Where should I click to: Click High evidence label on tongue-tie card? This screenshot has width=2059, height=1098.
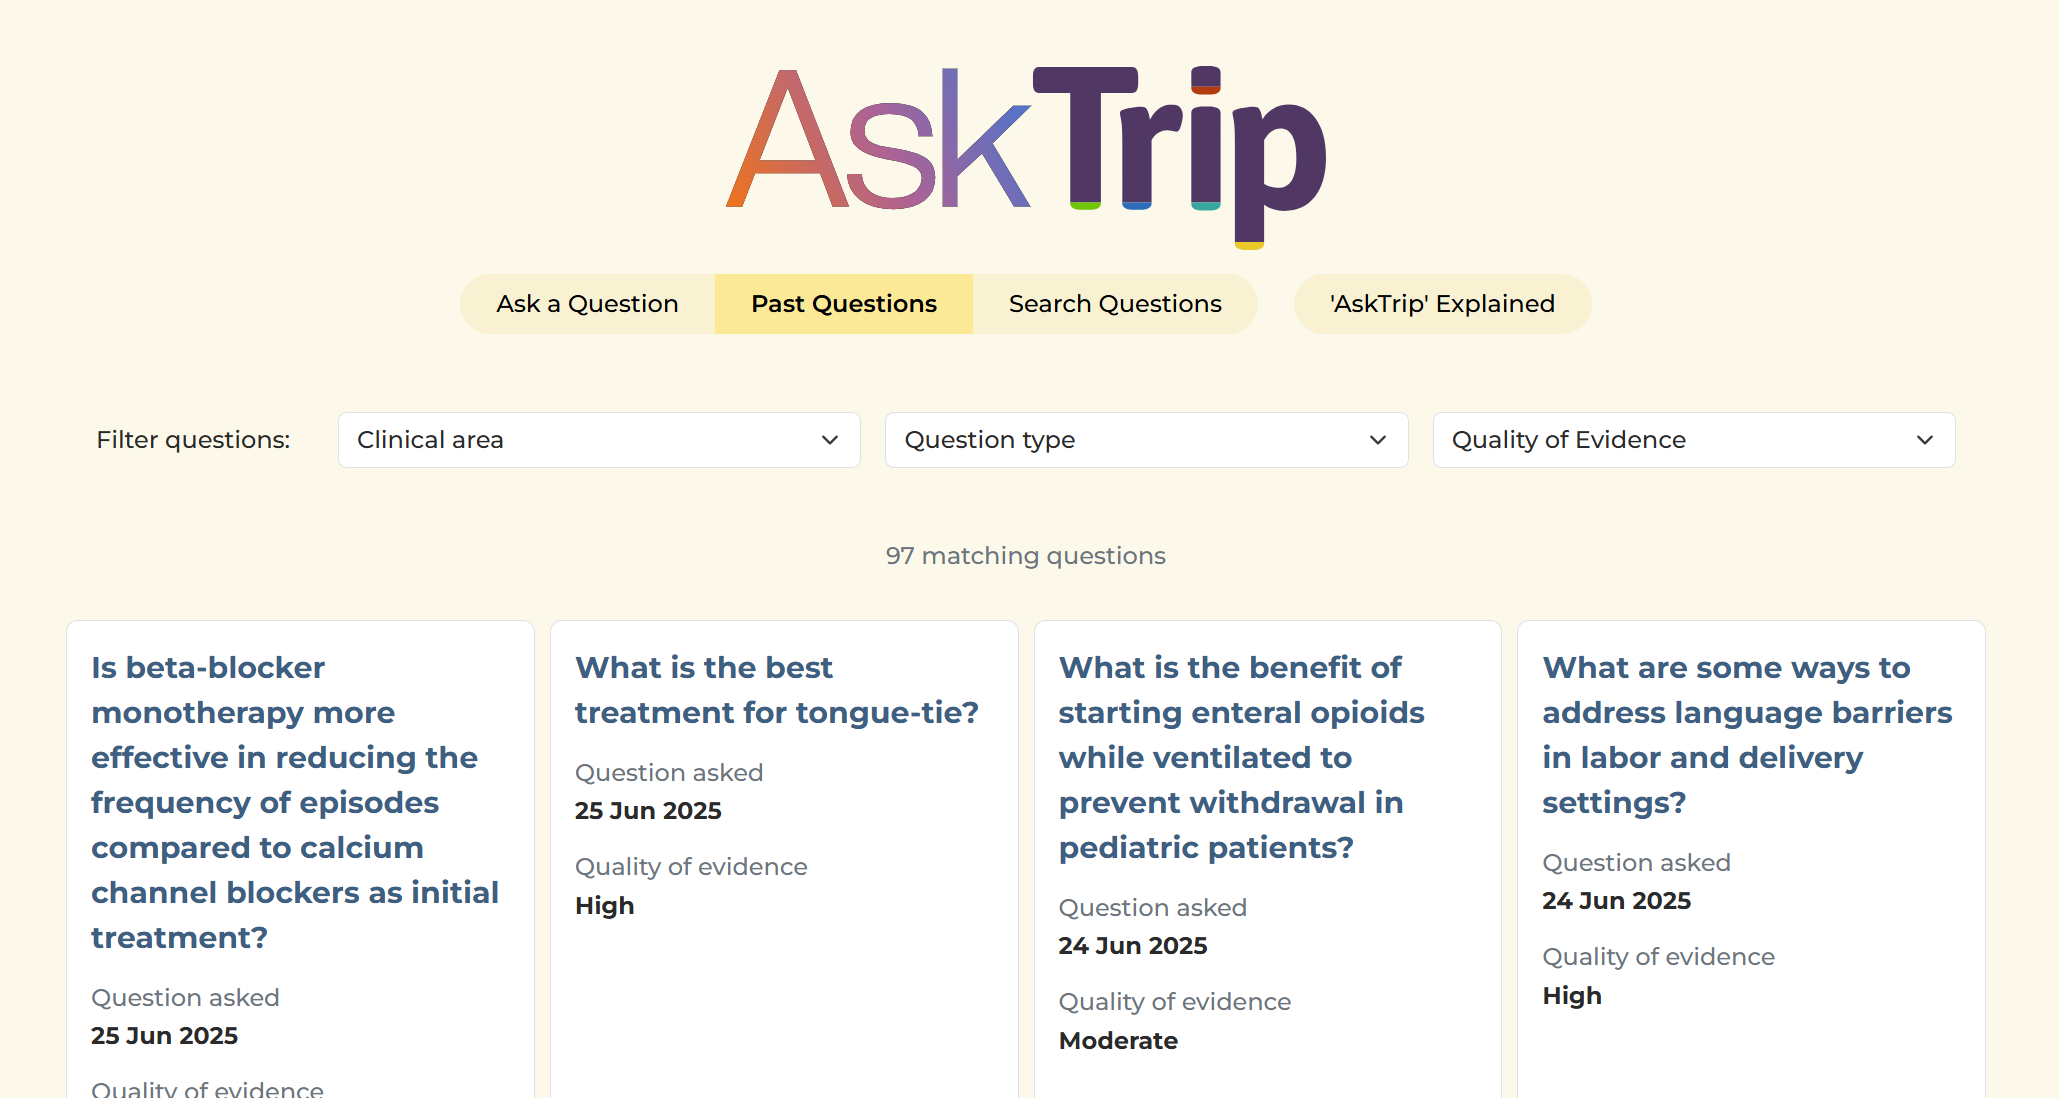click(x=604, y=905)
